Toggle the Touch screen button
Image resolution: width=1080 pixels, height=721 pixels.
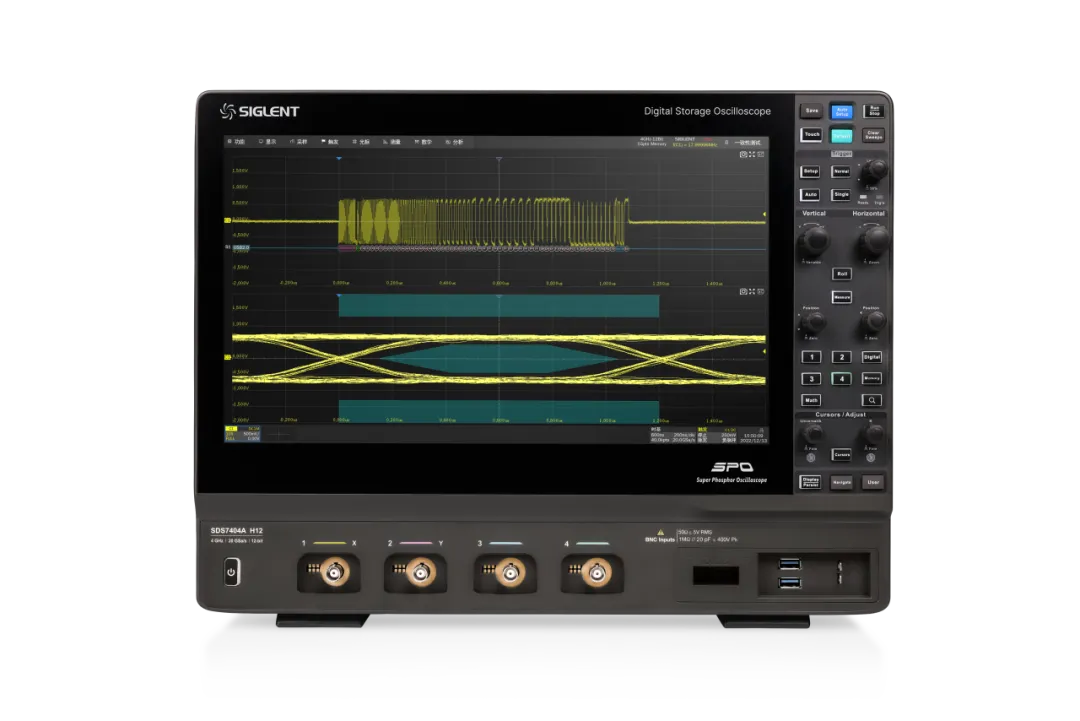tap(811, 135)
